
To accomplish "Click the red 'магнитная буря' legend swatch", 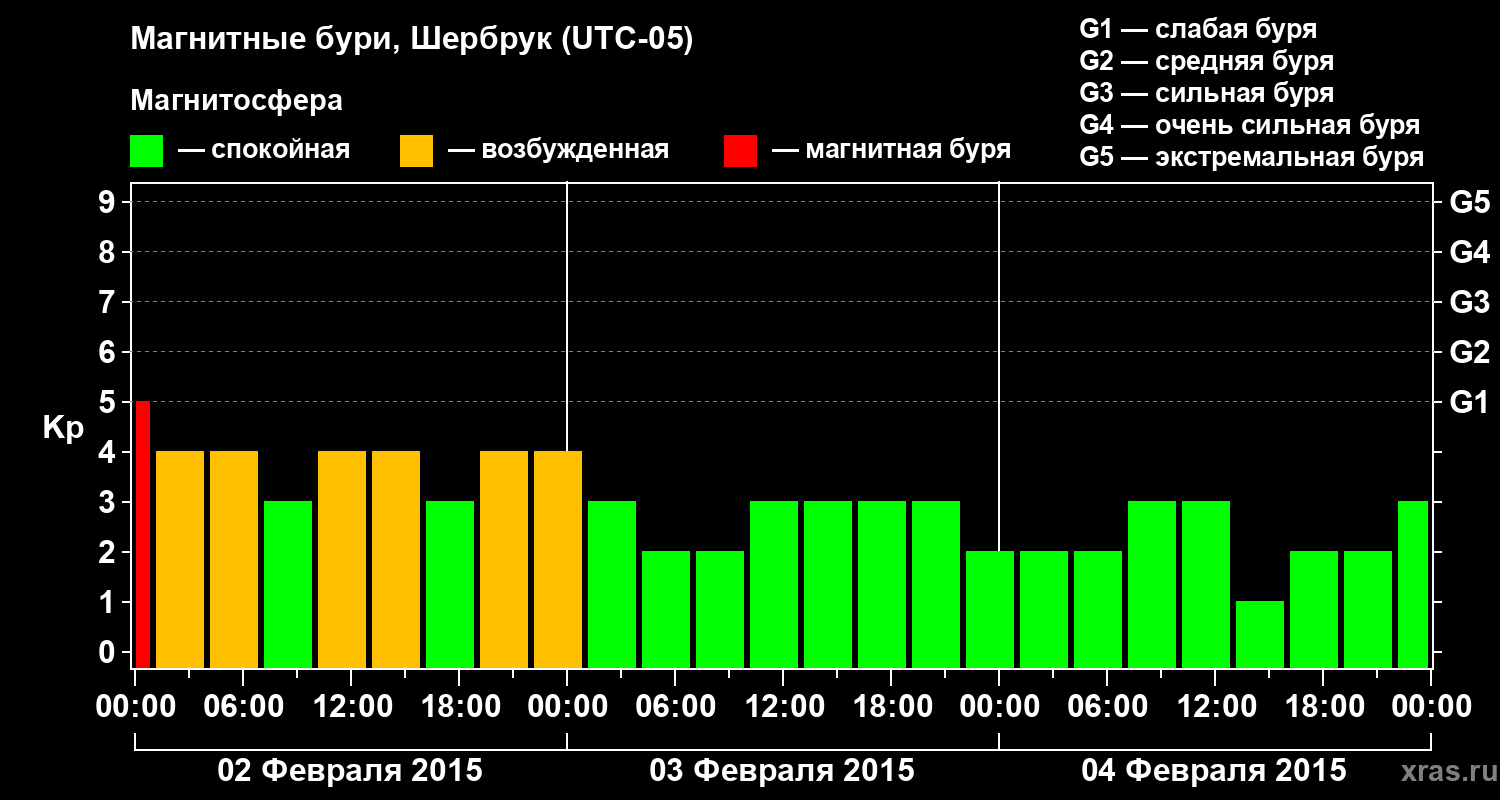I will click(740, 151).
